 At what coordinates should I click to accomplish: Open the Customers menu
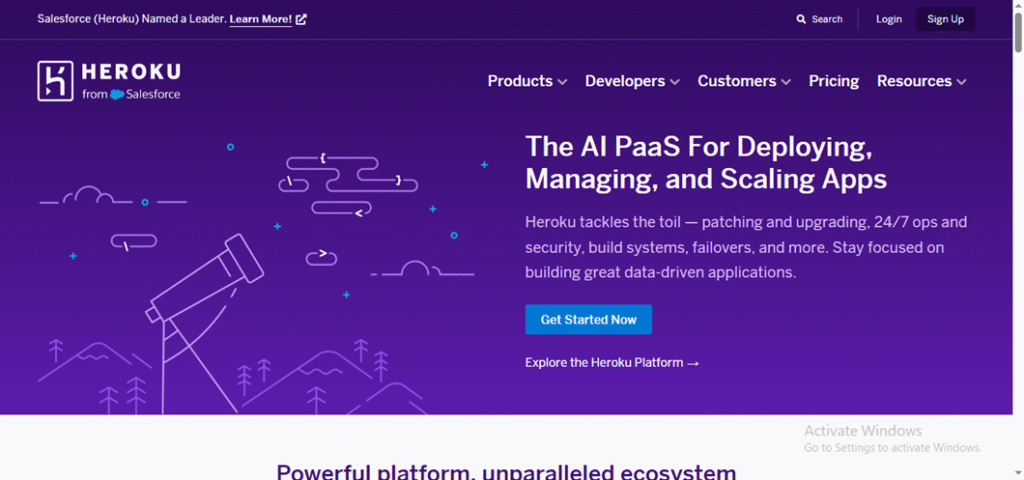[744, 81]
